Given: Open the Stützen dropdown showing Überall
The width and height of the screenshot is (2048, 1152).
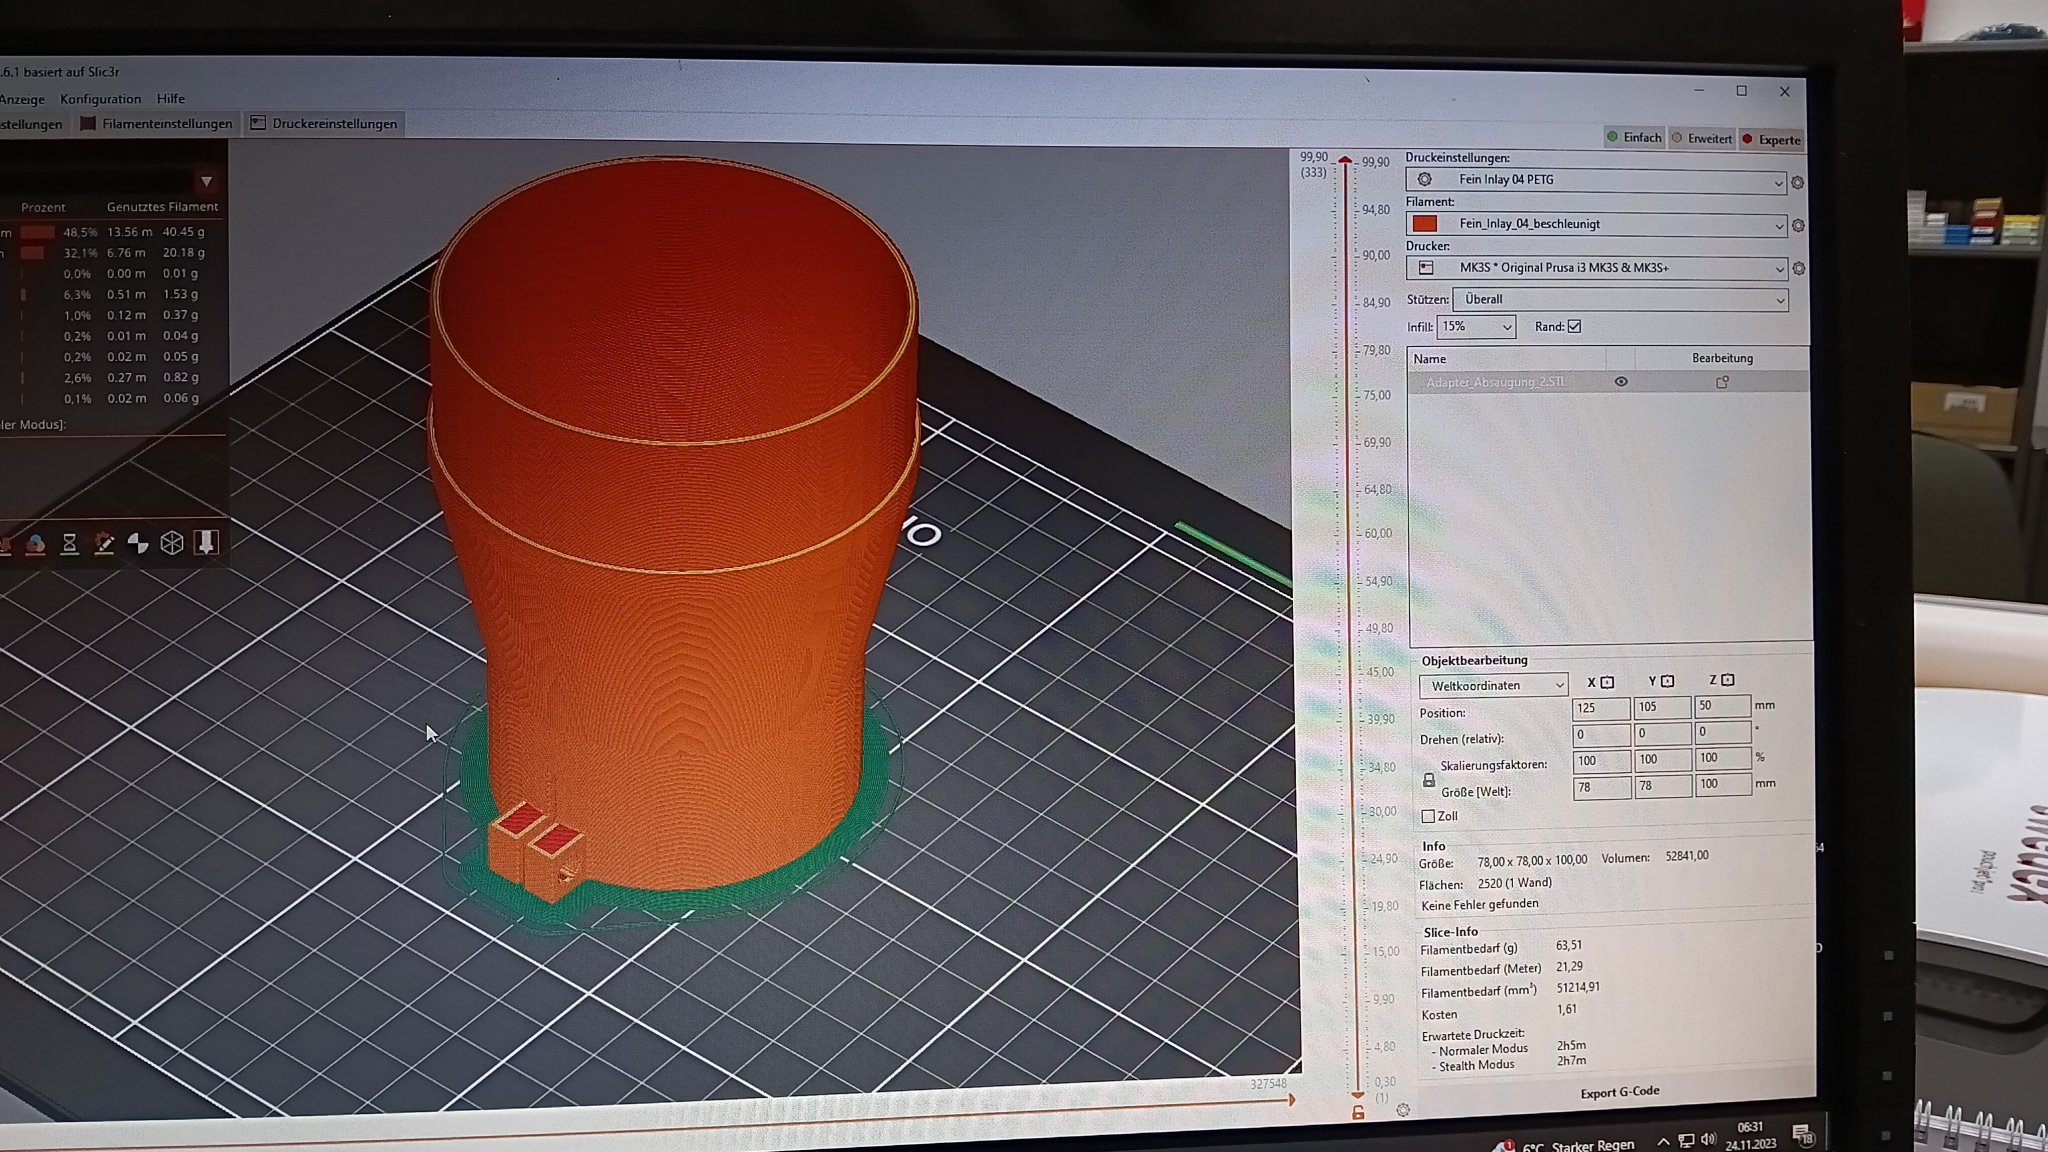Looking at the screenshot, I should (1620, 299).
